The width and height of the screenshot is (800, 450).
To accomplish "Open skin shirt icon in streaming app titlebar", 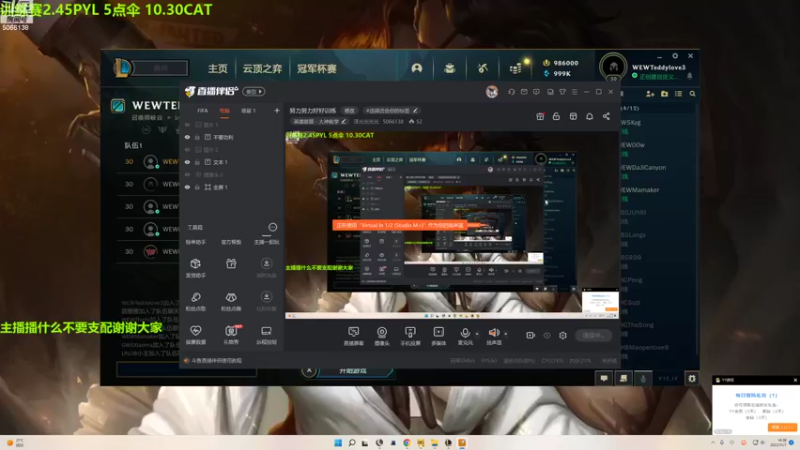I will [562, 92].
